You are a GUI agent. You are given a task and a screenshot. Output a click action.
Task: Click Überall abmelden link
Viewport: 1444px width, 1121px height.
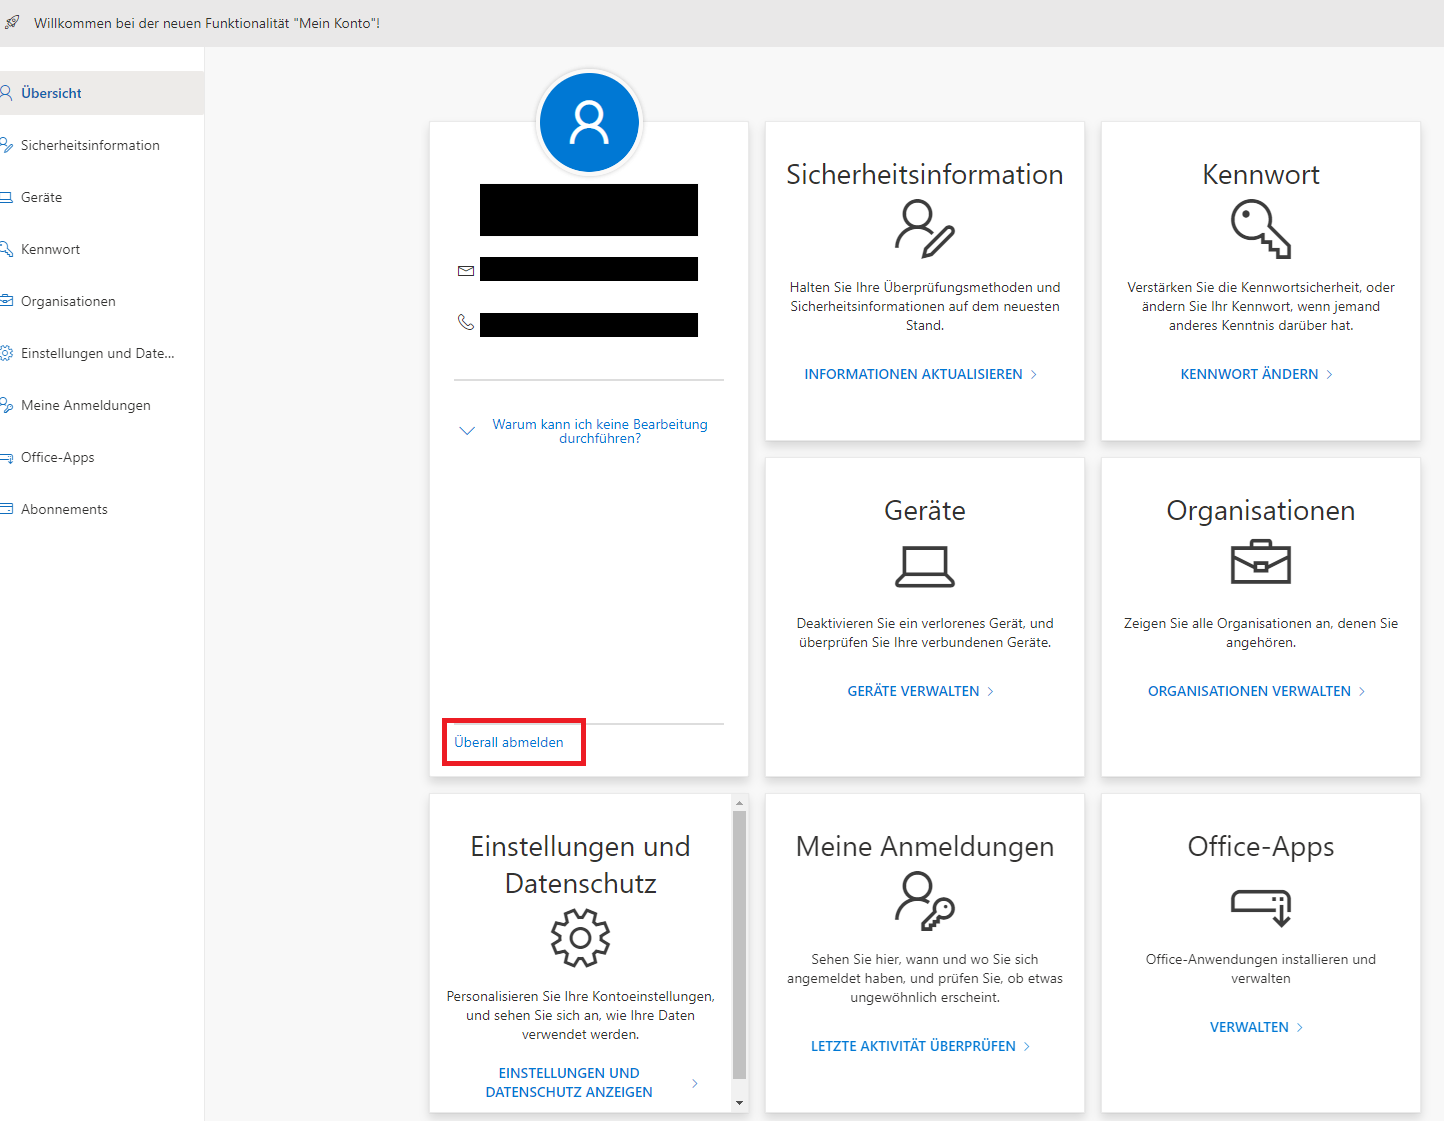tap(509, 742)
